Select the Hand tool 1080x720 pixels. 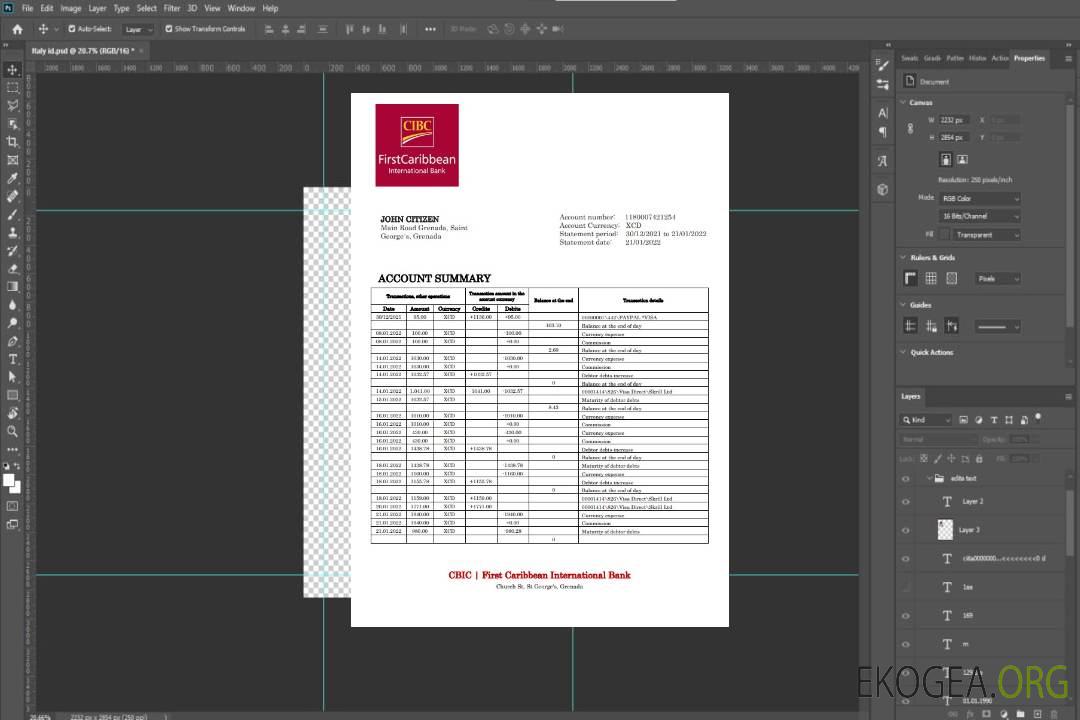[12, 413]
